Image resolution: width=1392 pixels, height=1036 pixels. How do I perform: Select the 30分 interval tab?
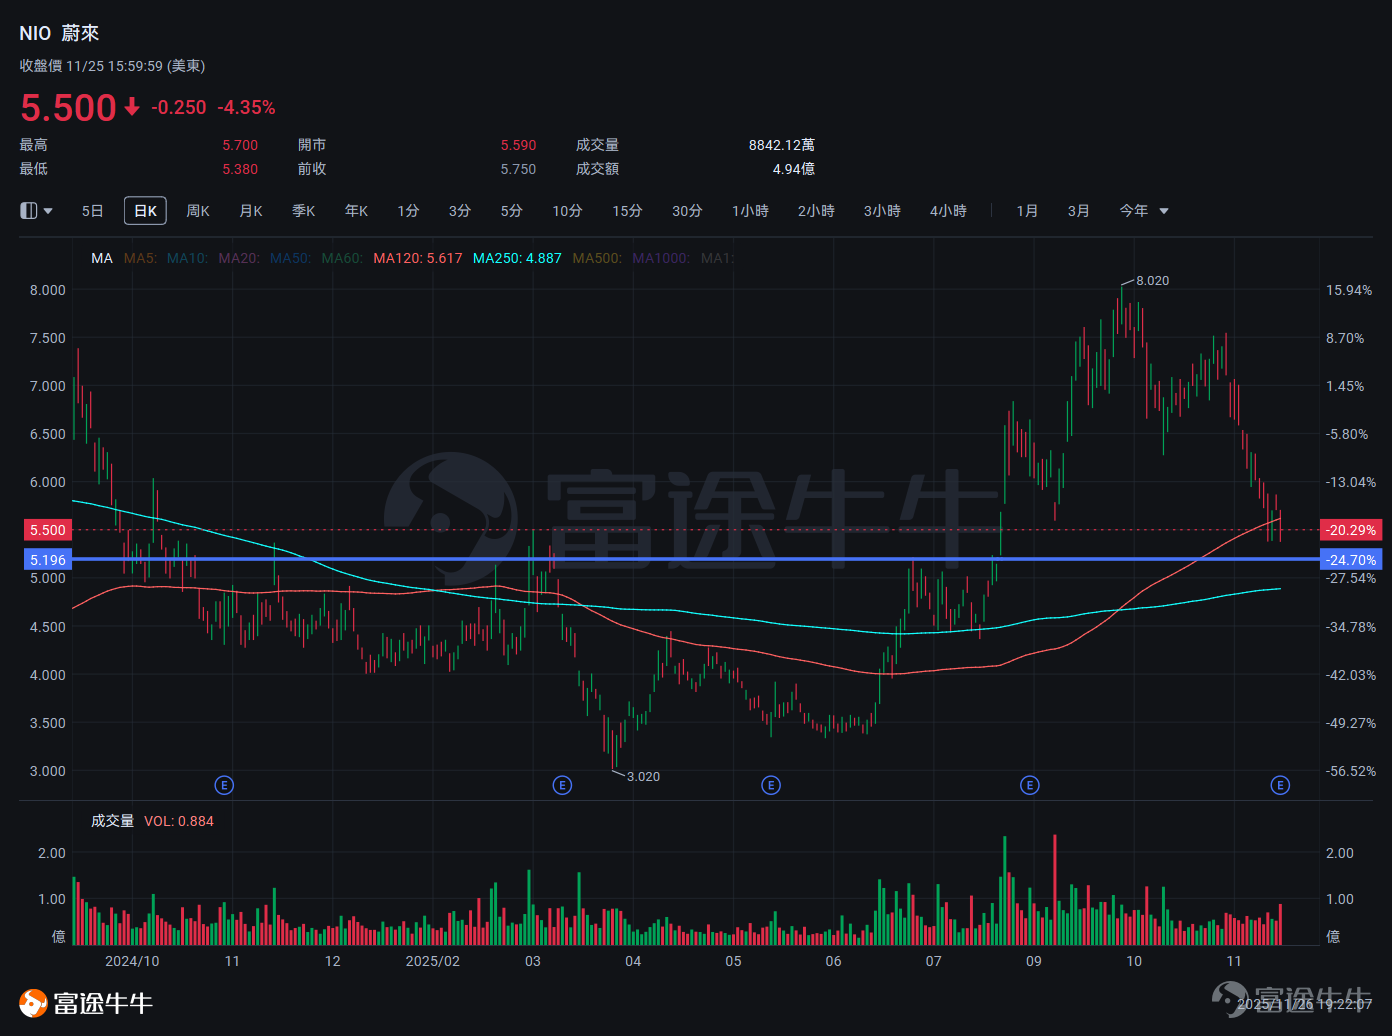coord(687,211)
